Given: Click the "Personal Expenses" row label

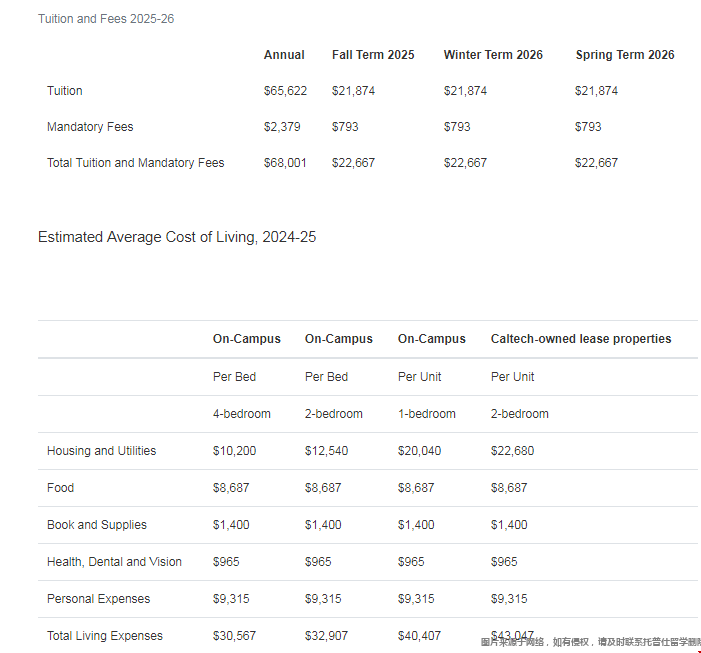Looking at the screenshot, I should tap(99, 599).
